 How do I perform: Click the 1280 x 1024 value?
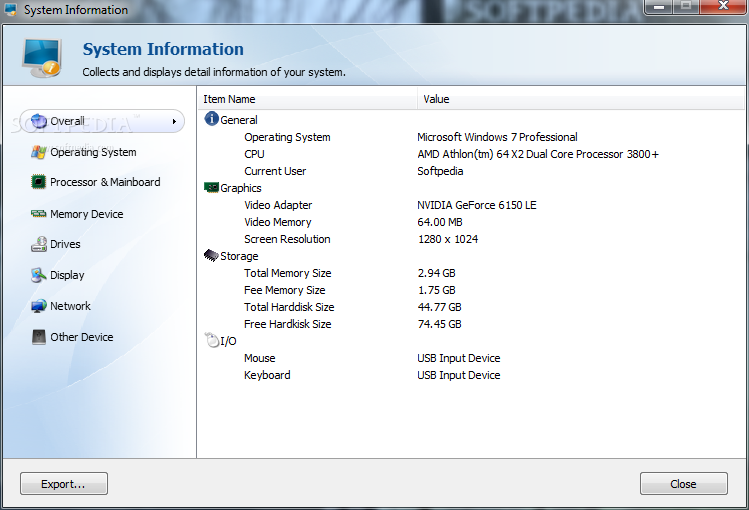tap(448, 239)
